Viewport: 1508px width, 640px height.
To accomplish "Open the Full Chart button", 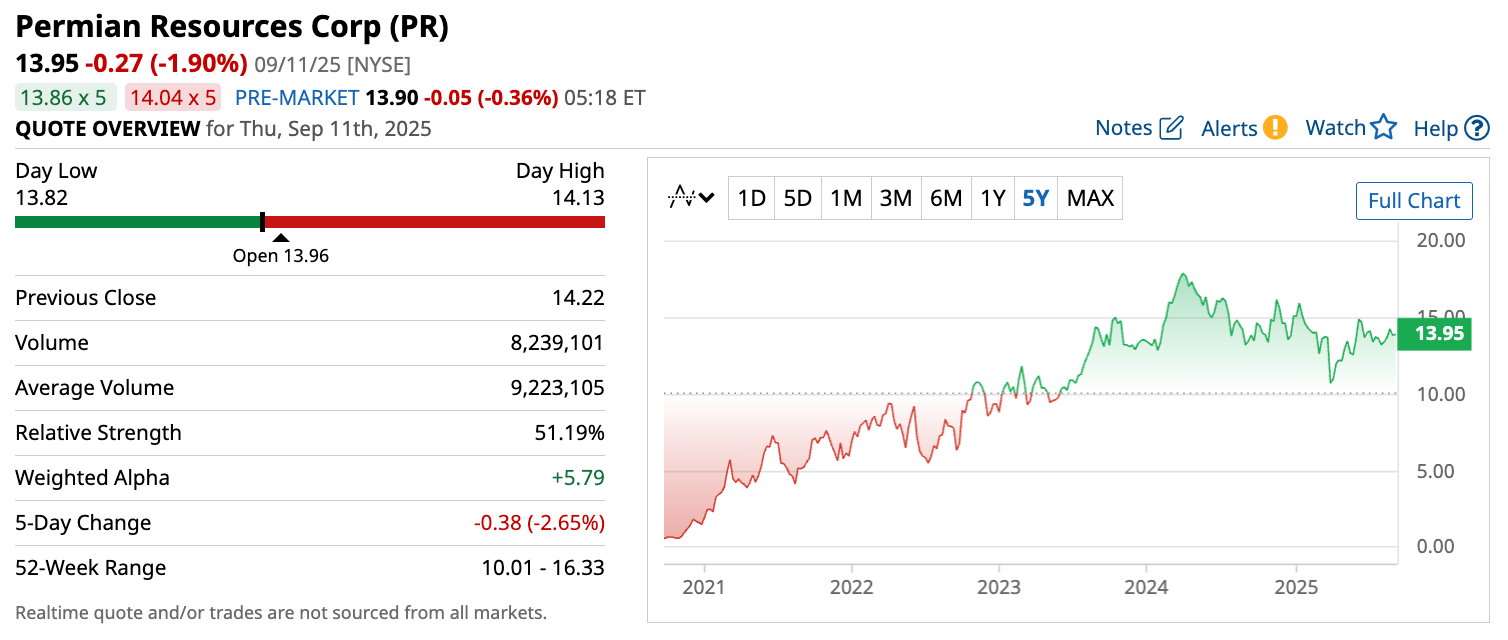I will click(x=1414, y=201).
